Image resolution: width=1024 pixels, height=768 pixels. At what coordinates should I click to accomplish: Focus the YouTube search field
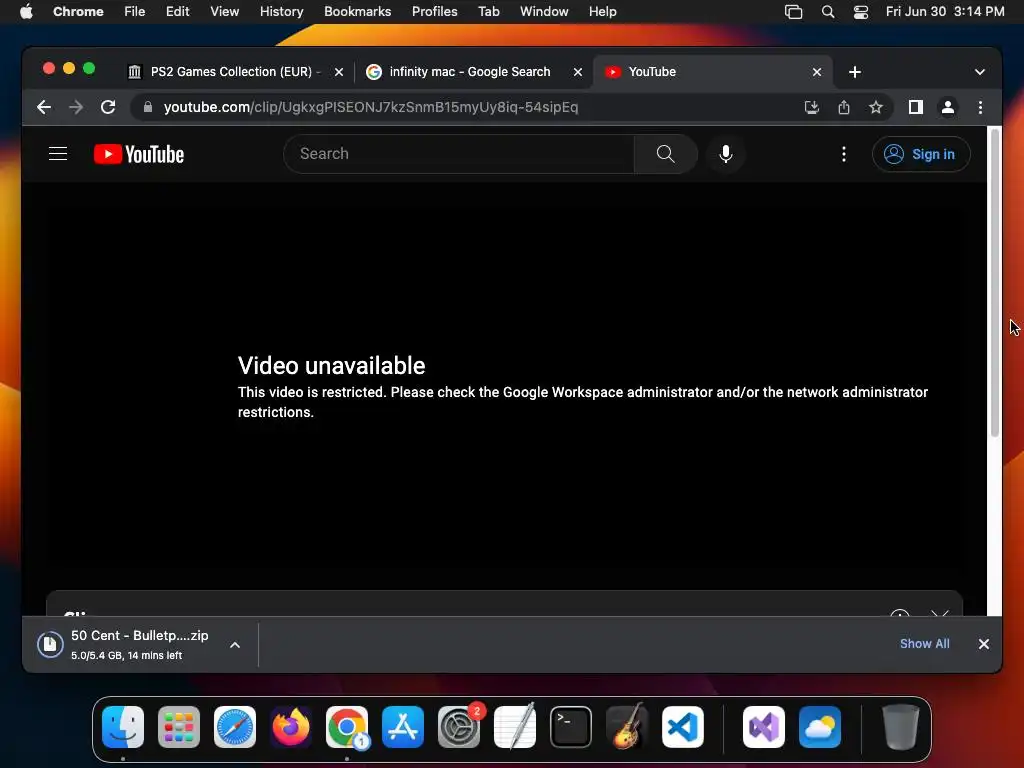[x=459, y=154]
